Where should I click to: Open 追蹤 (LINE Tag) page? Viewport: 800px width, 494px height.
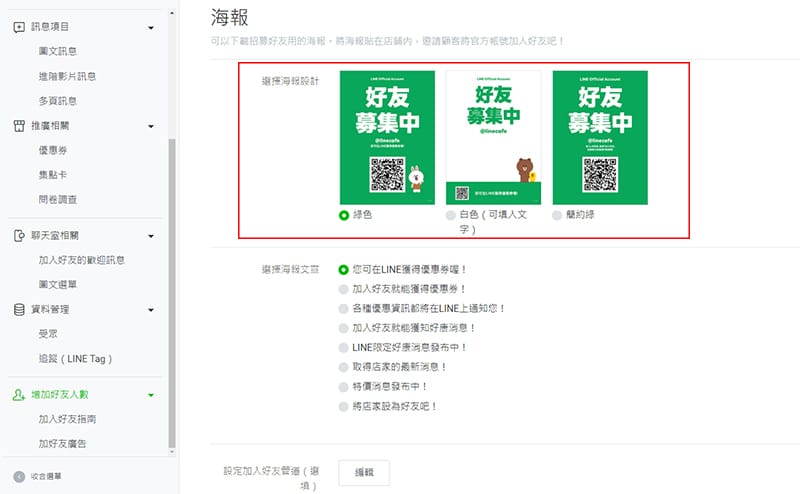[x=75, y=359]
